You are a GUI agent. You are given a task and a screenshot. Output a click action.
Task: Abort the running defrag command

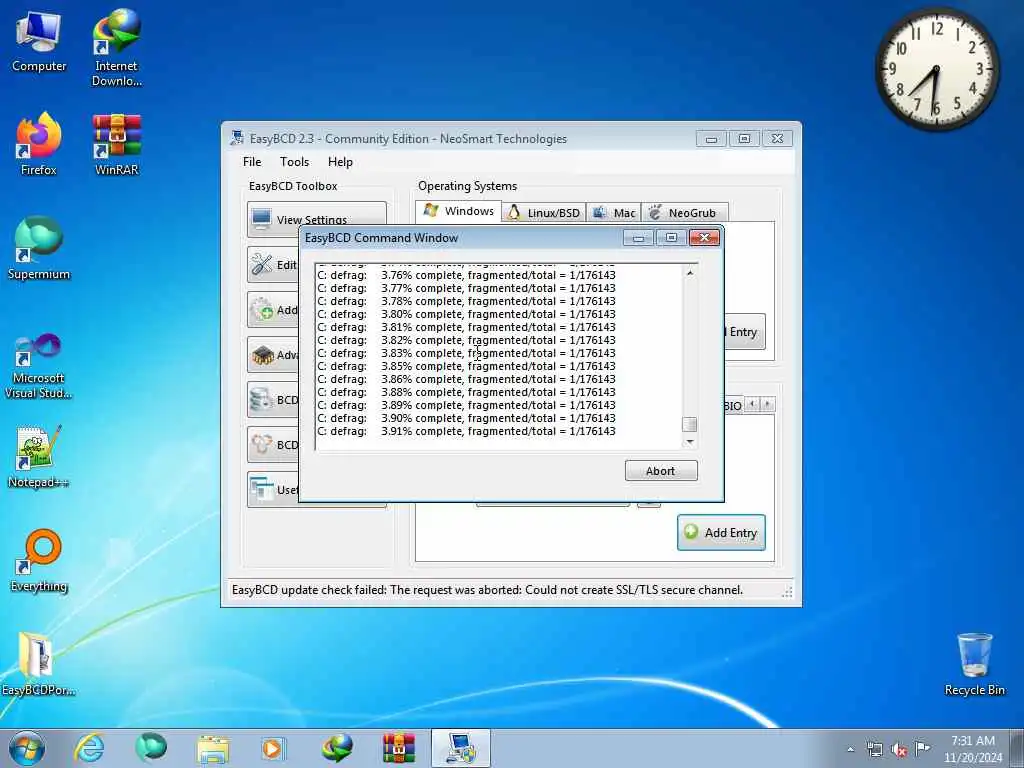pos(661,471)
